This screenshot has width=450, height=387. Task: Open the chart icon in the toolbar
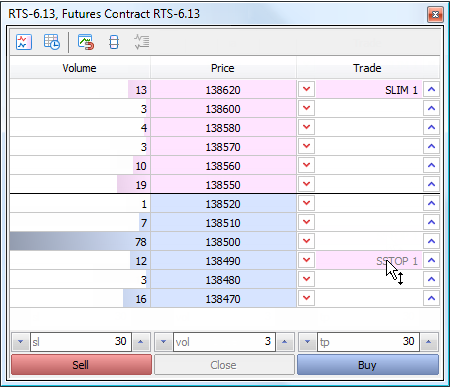[24, 42]
